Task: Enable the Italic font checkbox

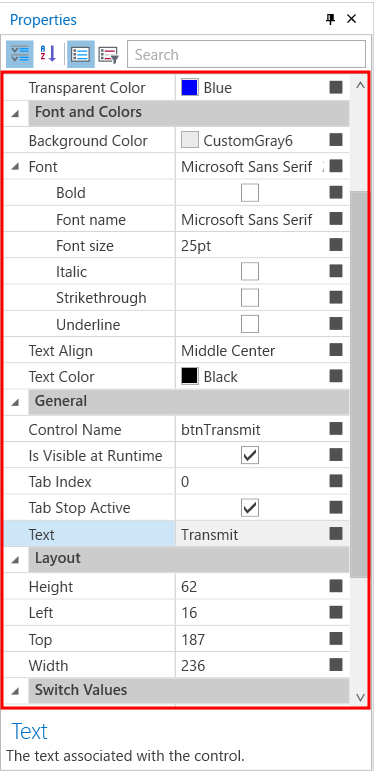Action: point(250,271)
